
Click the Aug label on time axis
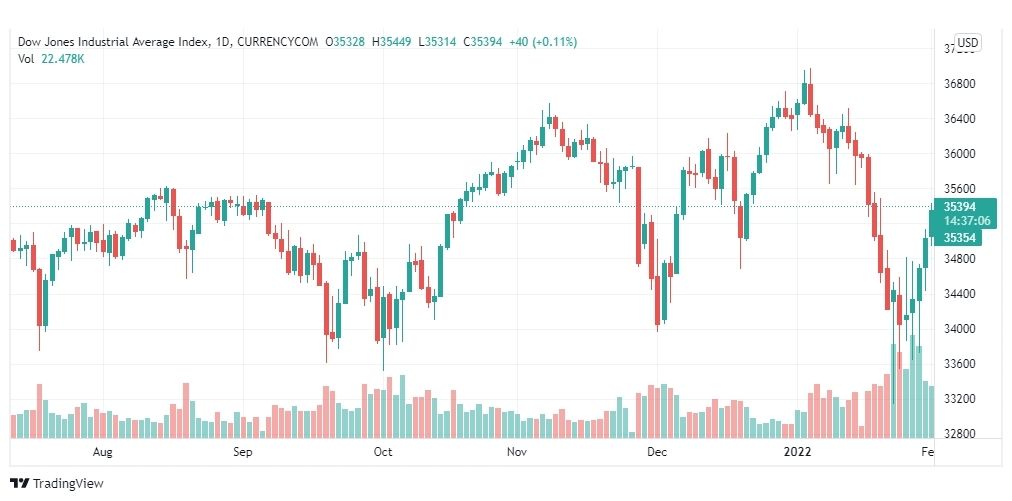click(102, 452)
